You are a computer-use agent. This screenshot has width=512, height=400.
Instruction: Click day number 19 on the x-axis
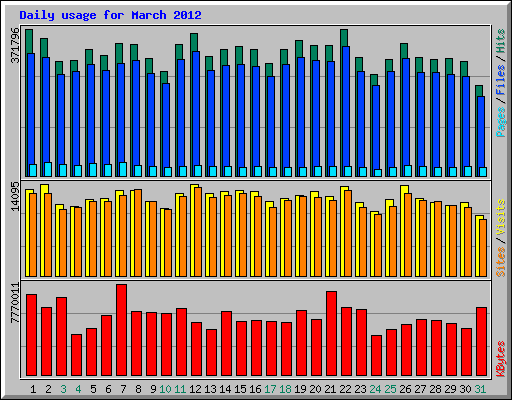300,389
